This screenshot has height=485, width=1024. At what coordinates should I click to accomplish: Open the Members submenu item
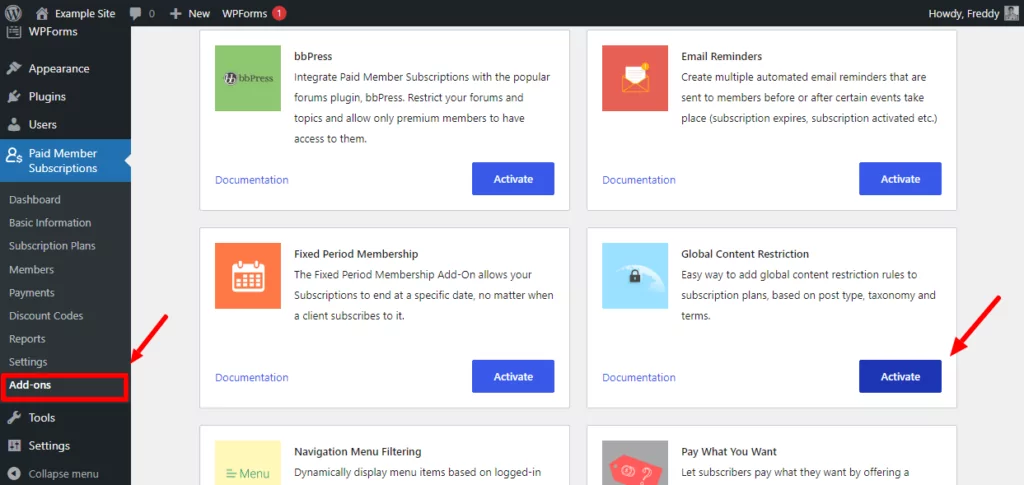31,270
